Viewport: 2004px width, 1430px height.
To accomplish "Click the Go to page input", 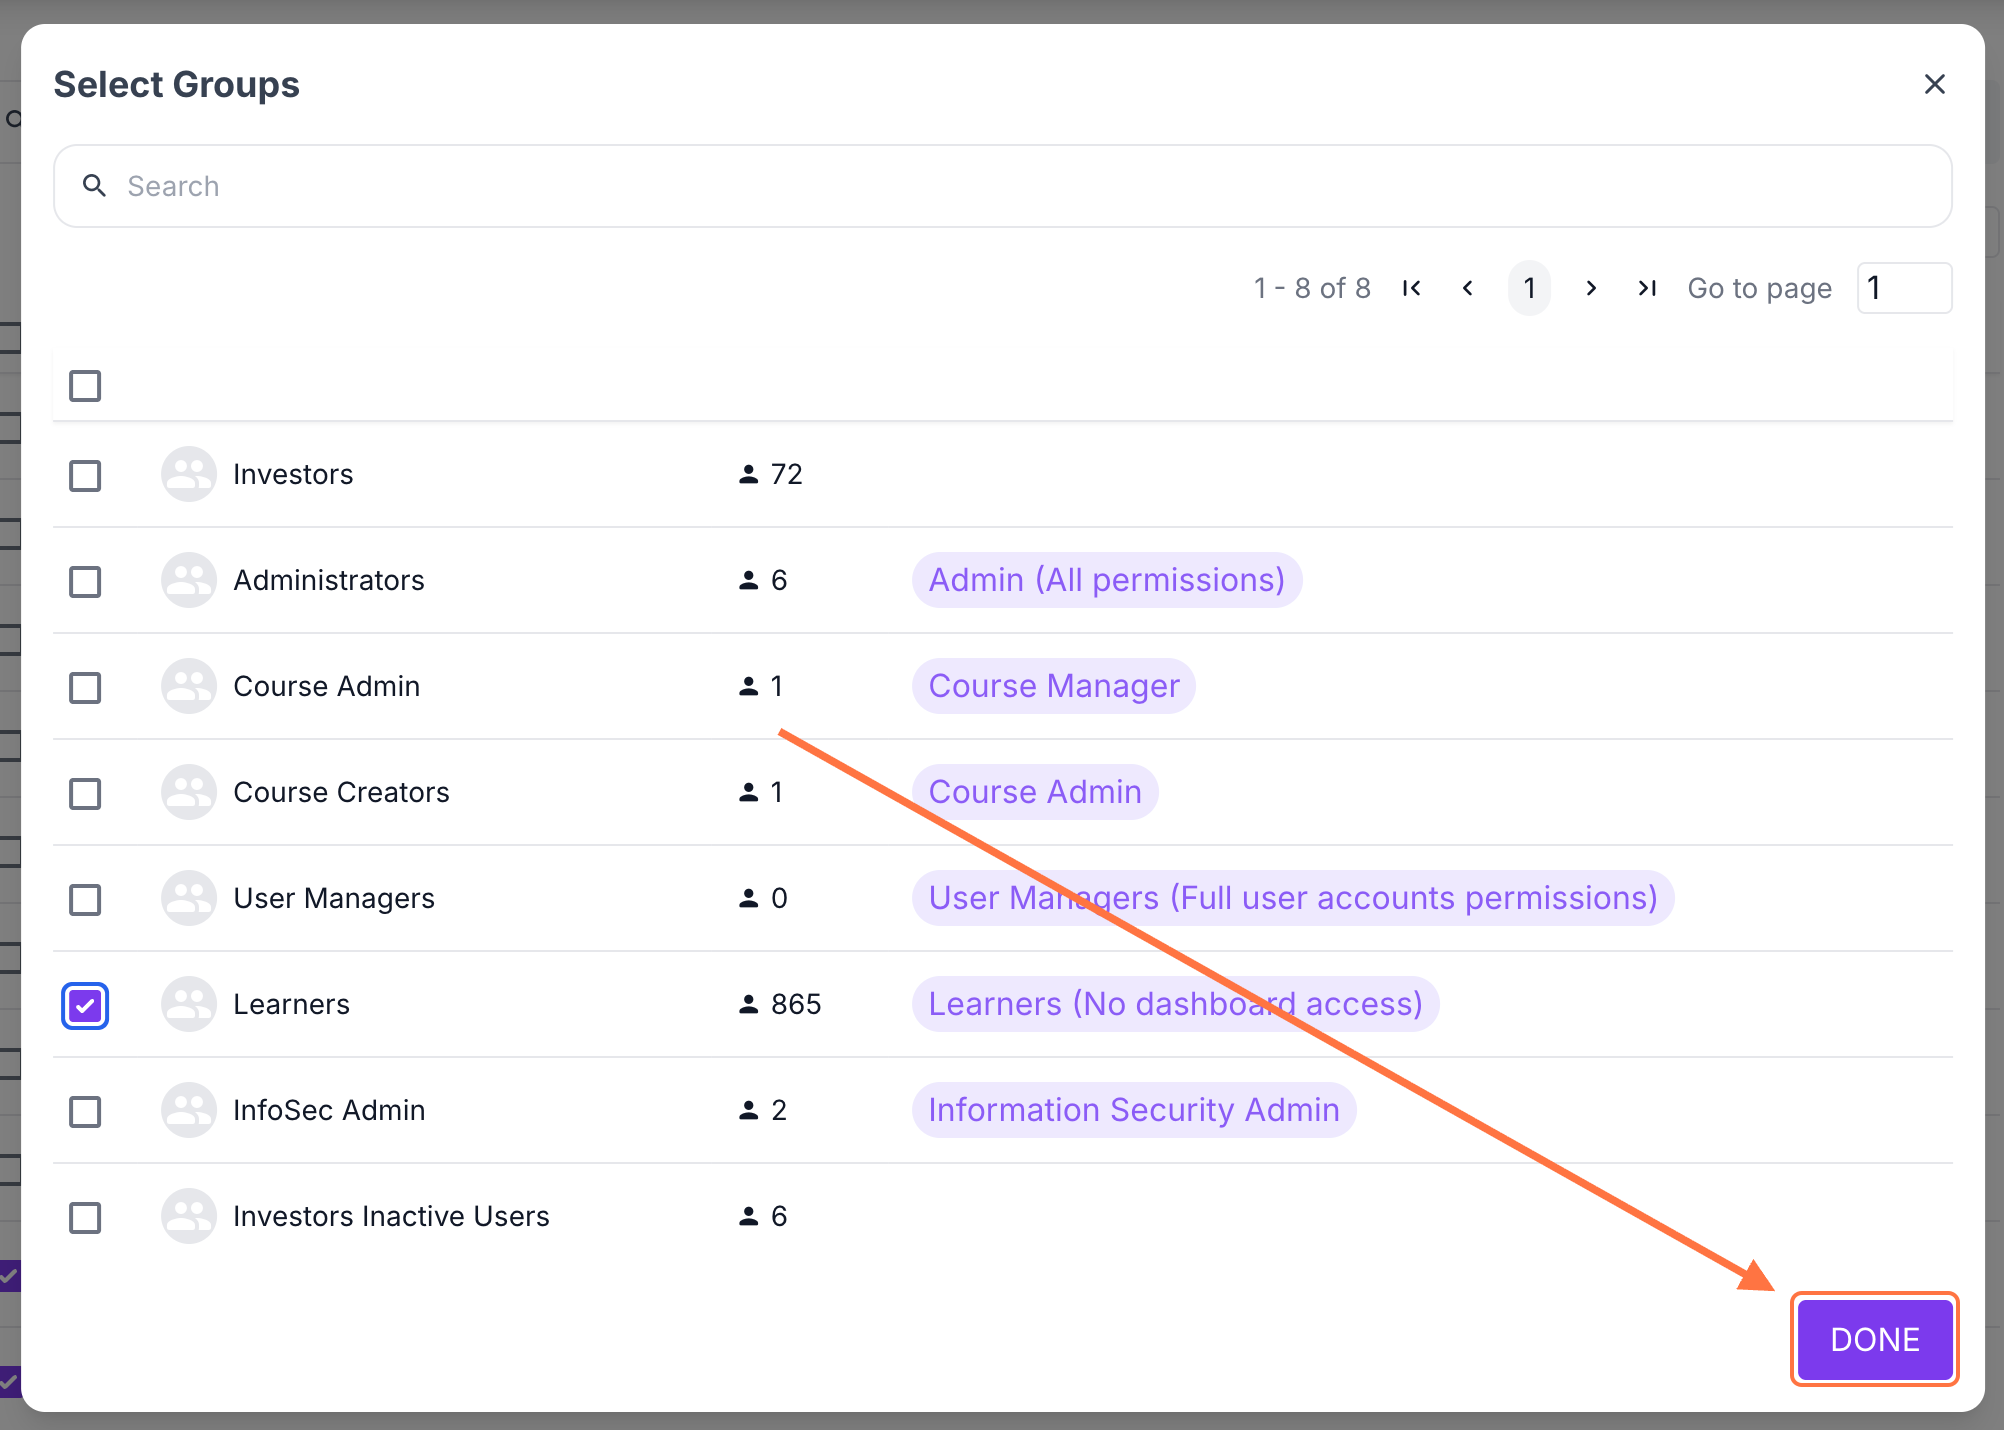I will click(1903, 288).
